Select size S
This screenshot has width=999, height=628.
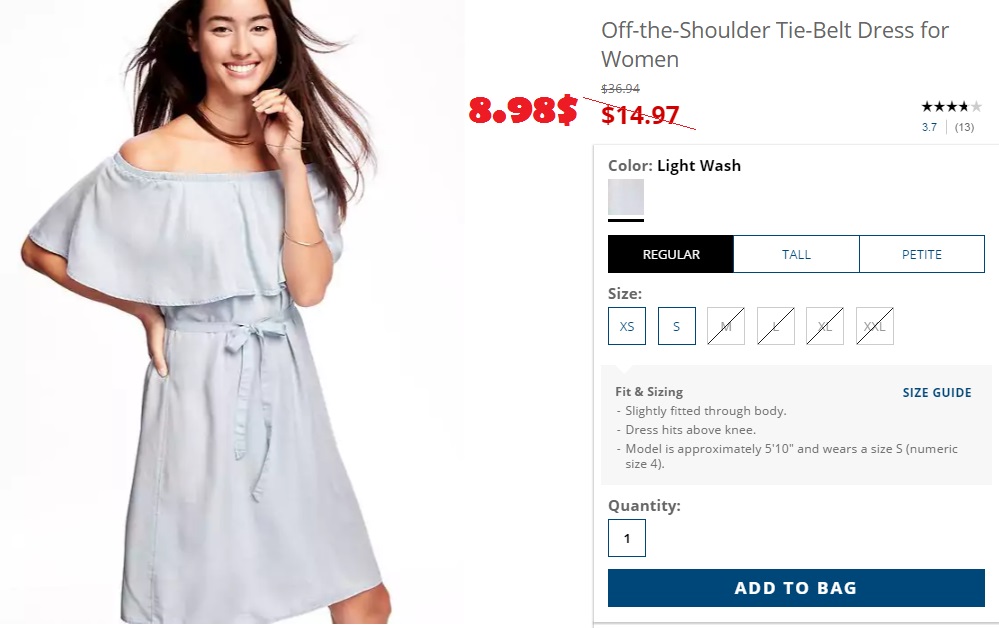click(676, 326)
